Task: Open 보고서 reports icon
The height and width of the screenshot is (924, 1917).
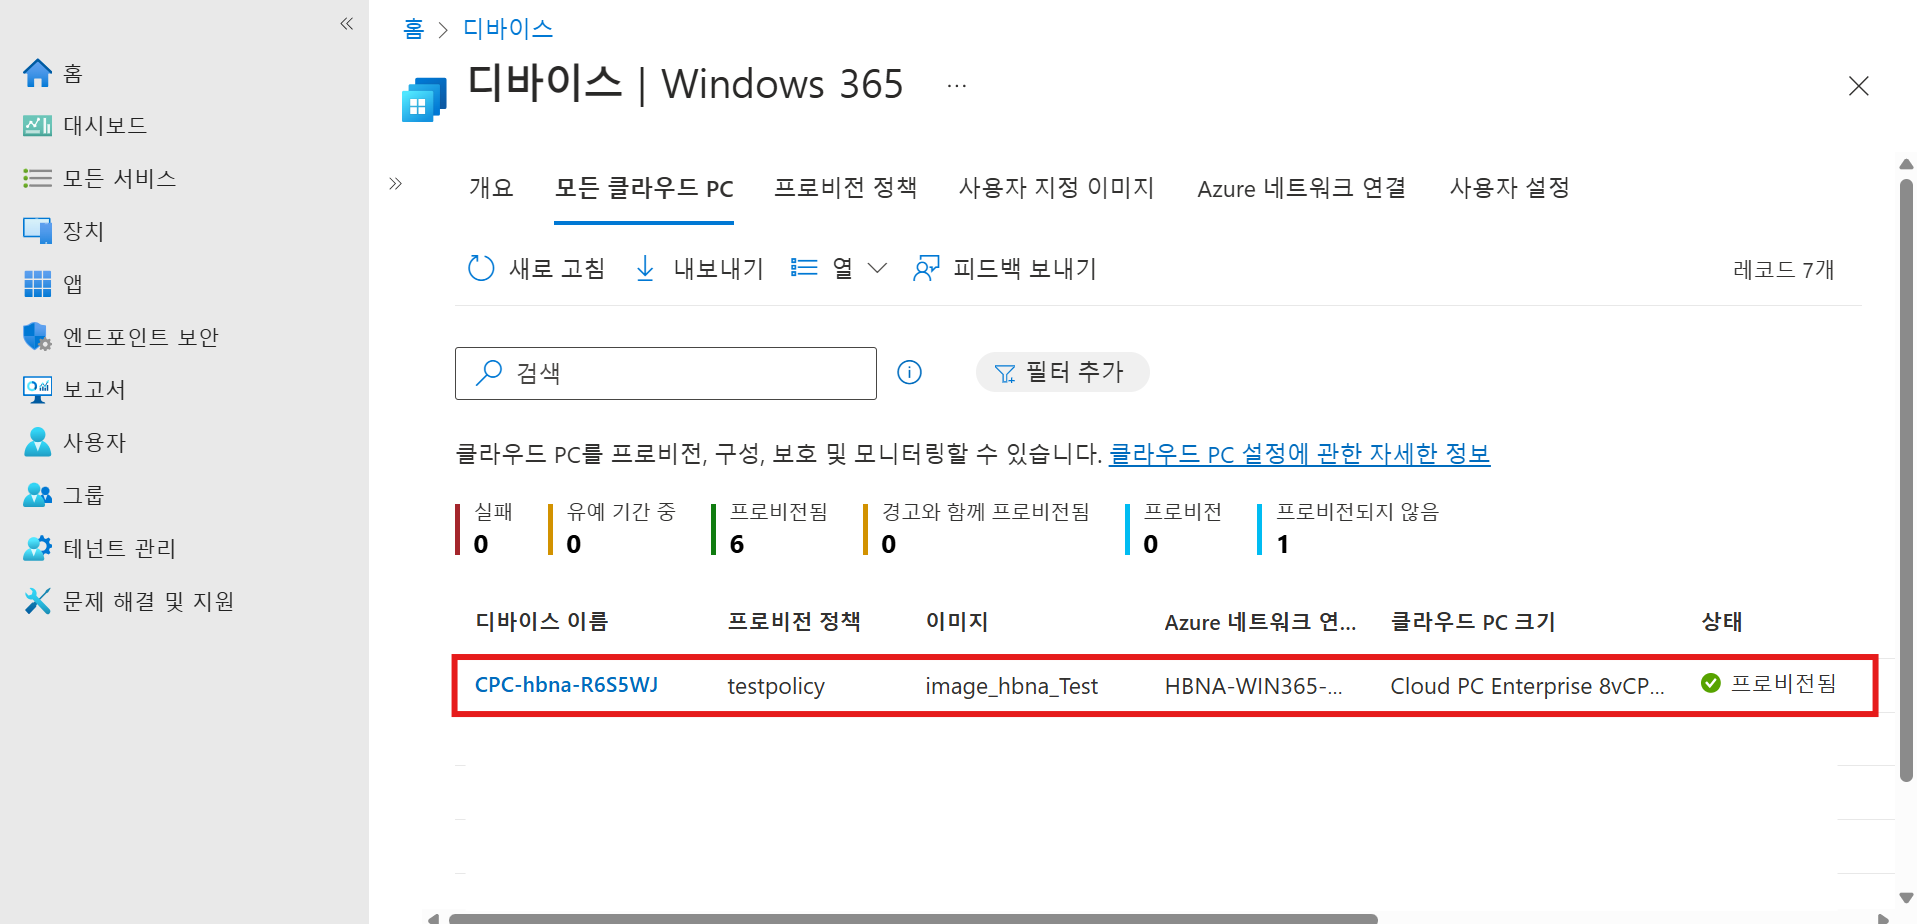Action: click(x=37, y=390)
